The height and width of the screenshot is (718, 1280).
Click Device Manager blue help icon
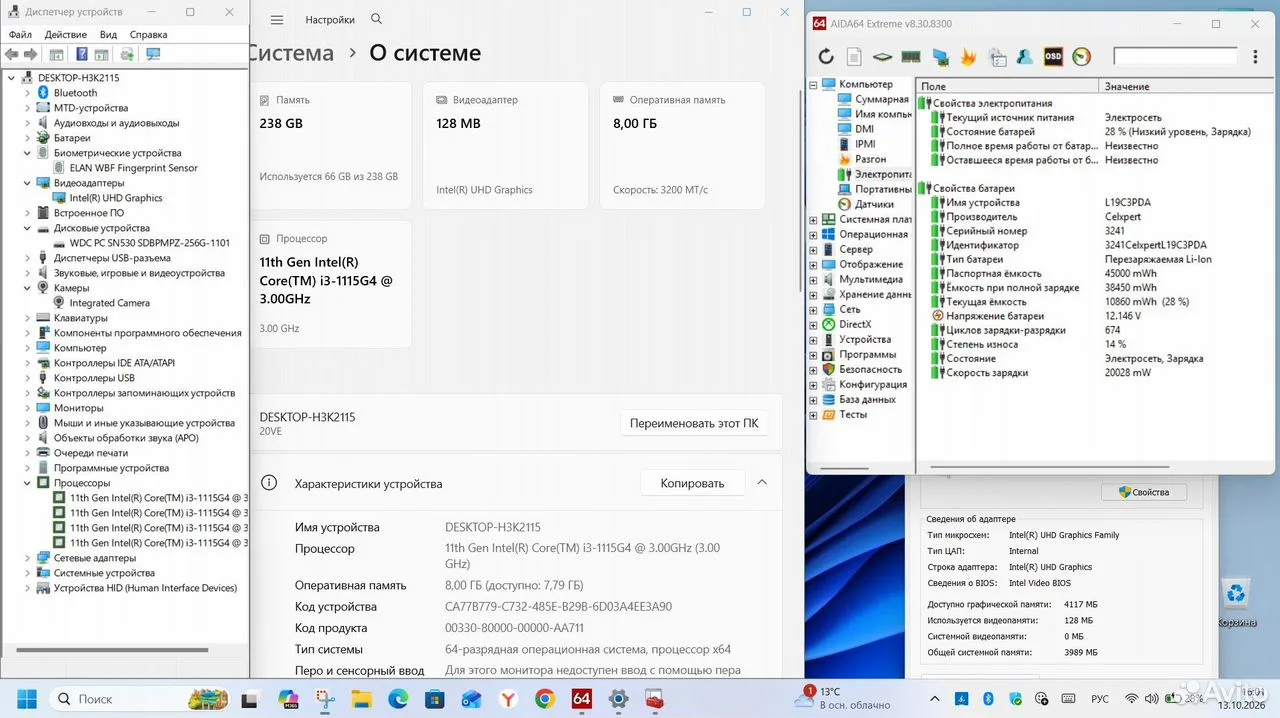pyautogui.click(x=81, y=55)
